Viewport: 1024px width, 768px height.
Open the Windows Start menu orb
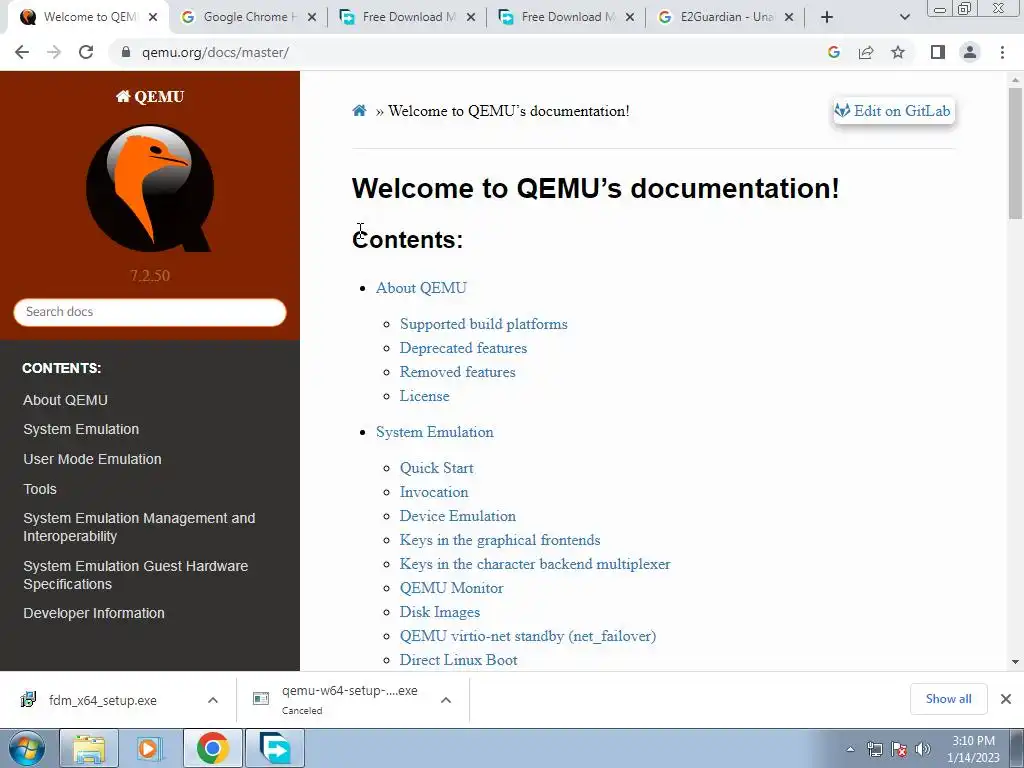point(27,748)
